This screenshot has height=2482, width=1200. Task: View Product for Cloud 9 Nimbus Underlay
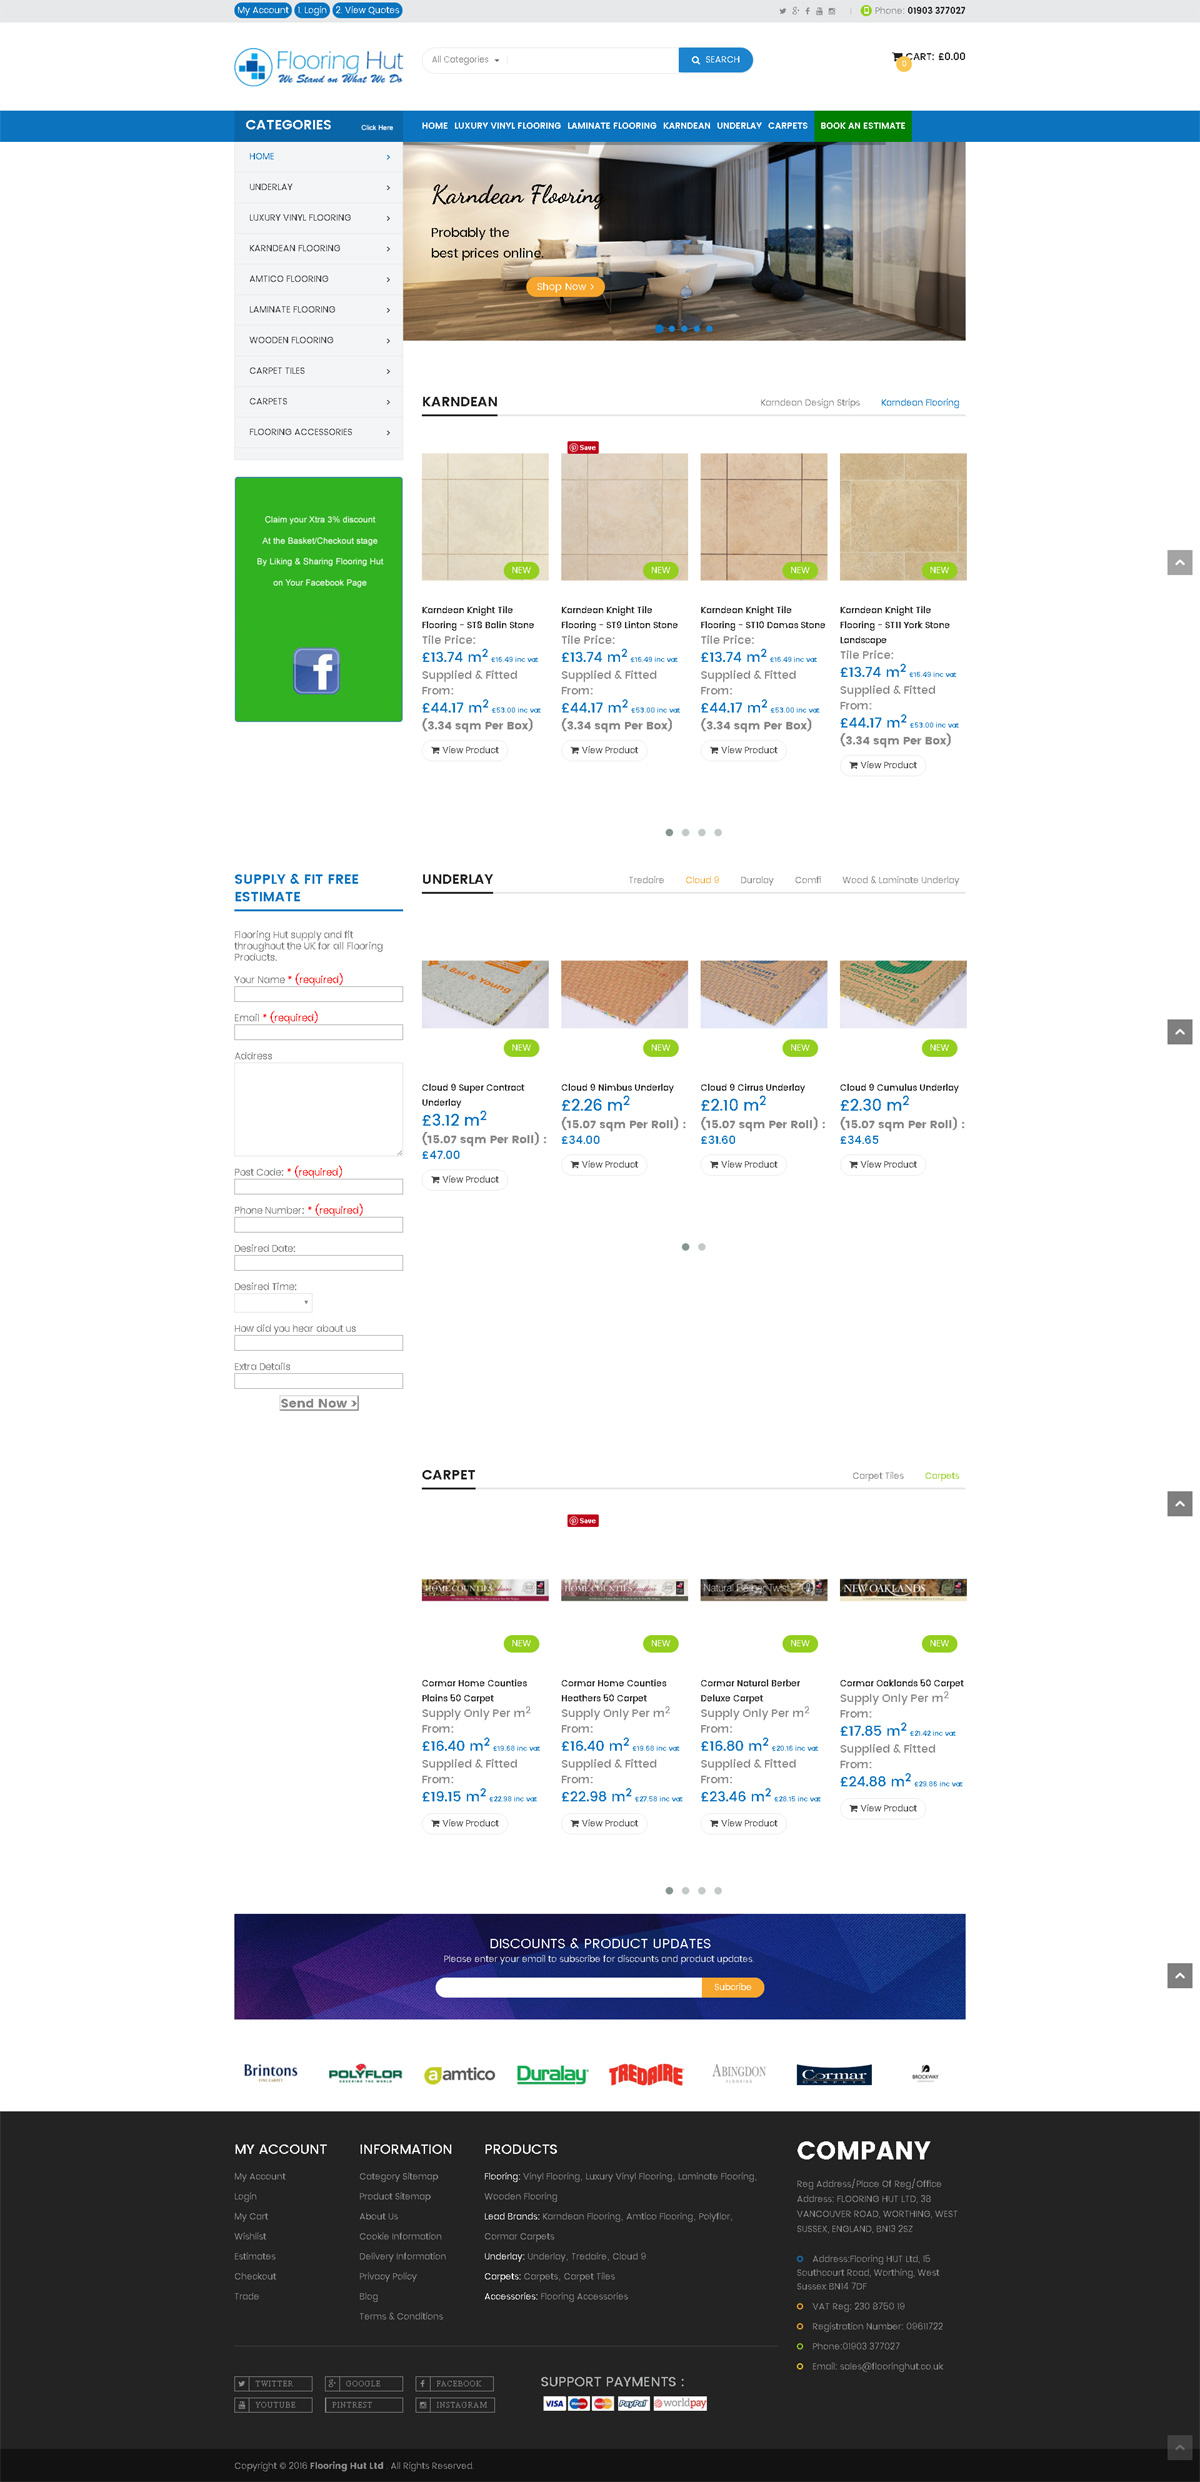pos(604,1164)
